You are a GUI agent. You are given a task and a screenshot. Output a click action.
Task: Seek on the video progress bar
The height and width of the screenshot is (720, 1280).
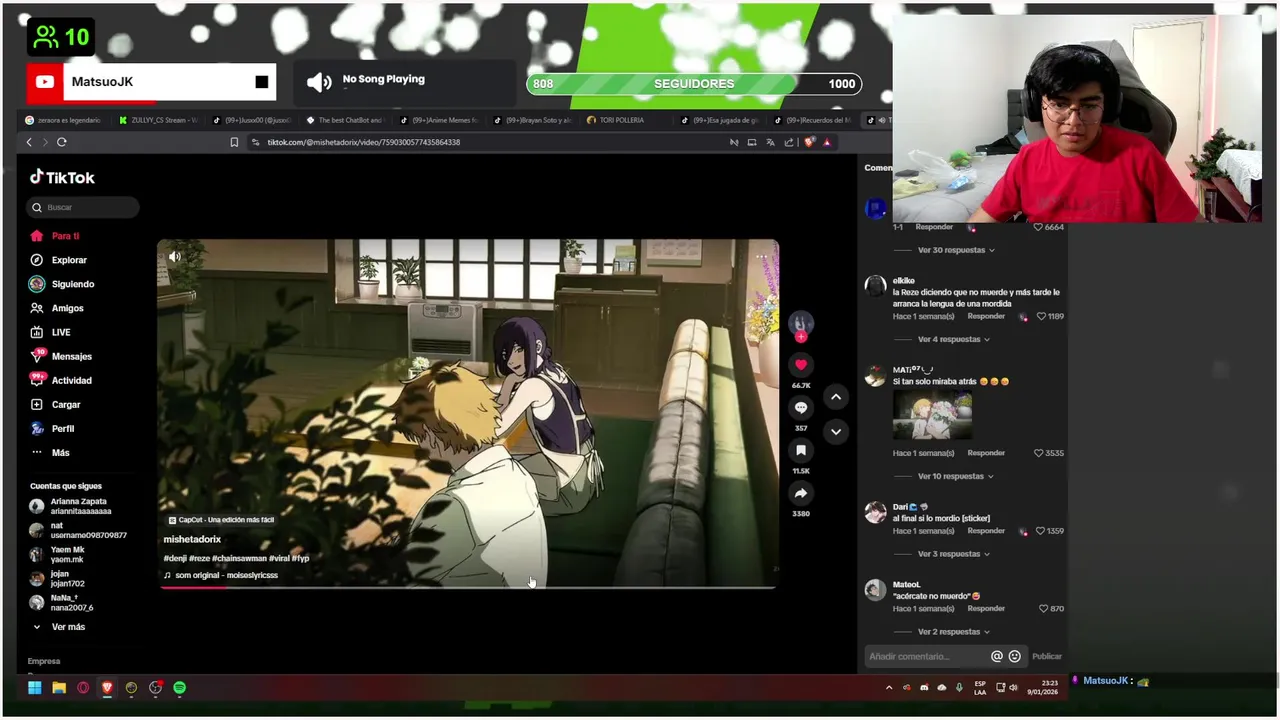pyautogui.click(x=467, y=586)
